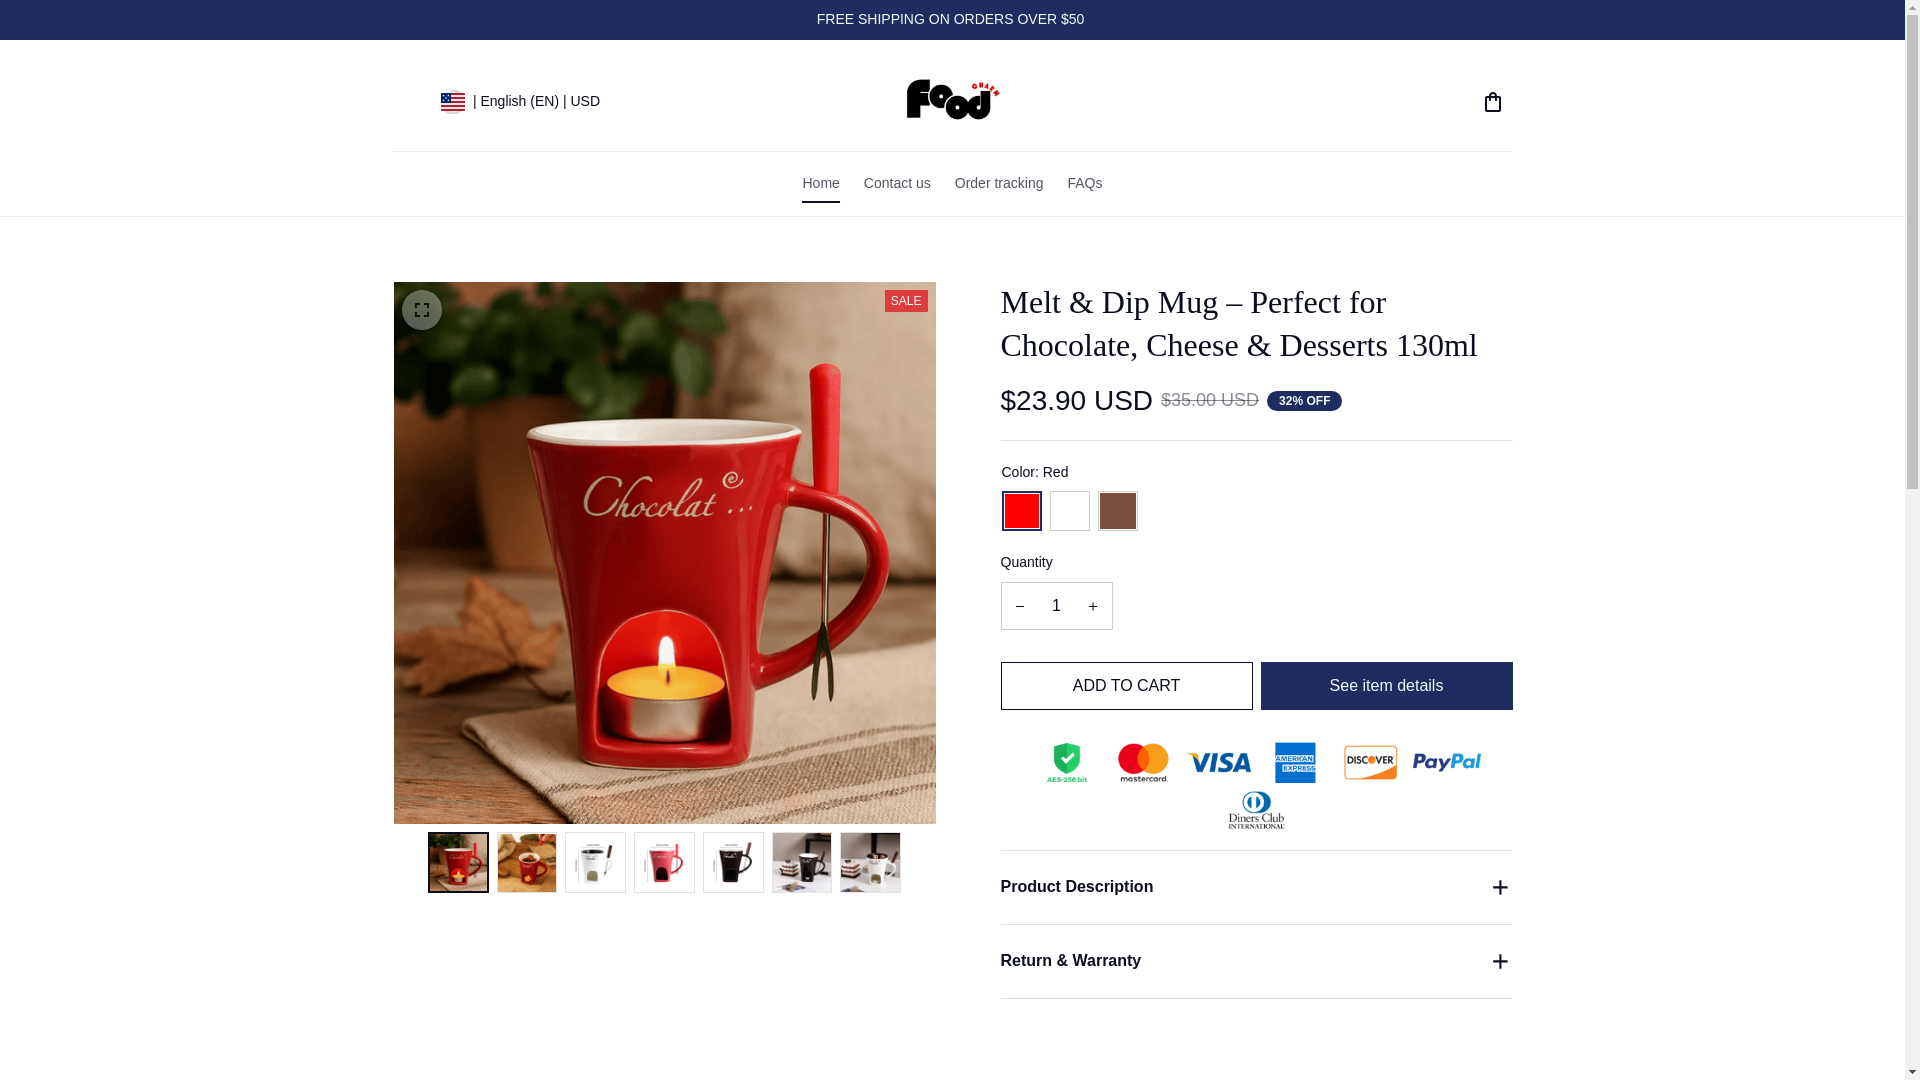Select the Red color swatch

(x=1021, y=511)
